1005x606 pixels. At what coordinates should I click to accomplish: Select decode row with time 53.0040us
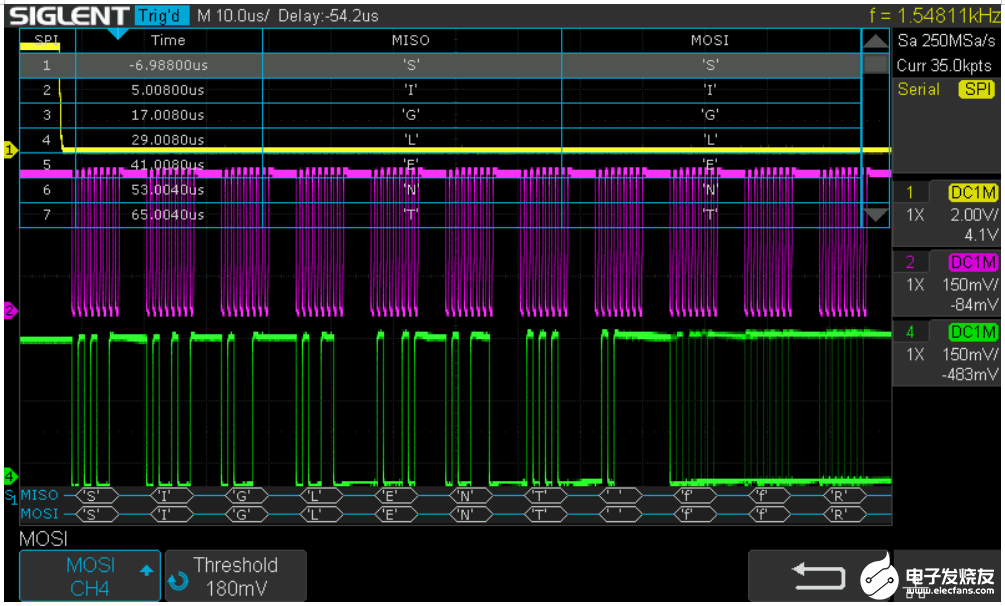point(440,190)
